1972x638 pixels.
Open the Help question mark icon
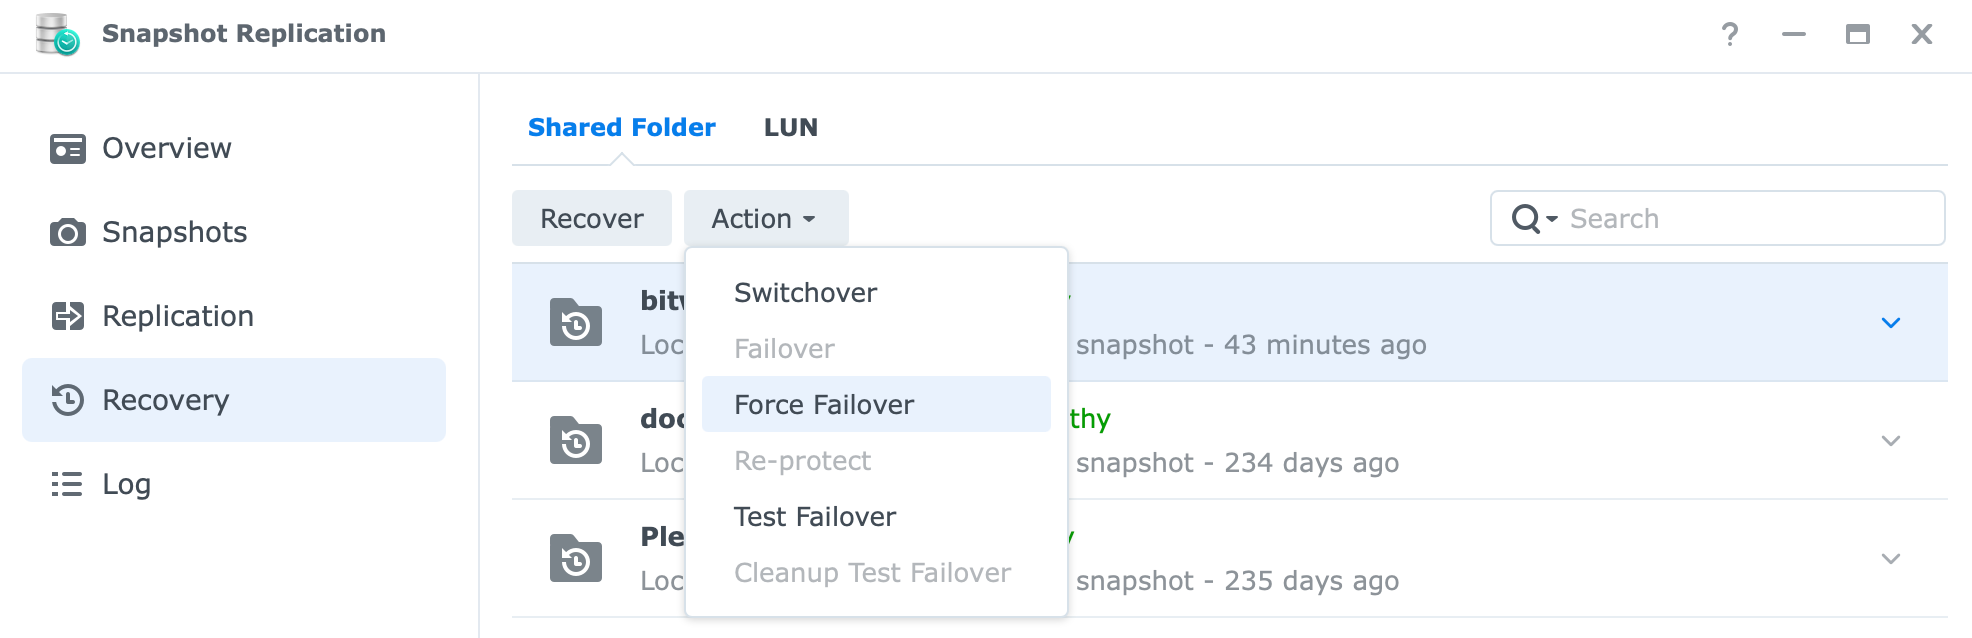click(1730, 35)
